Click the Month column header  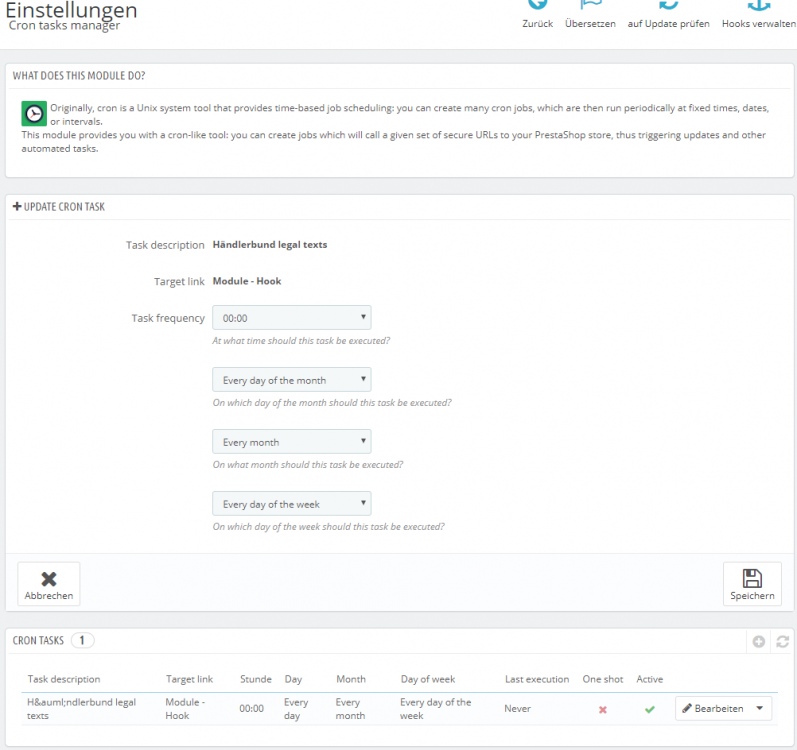[x=351, y=679]
